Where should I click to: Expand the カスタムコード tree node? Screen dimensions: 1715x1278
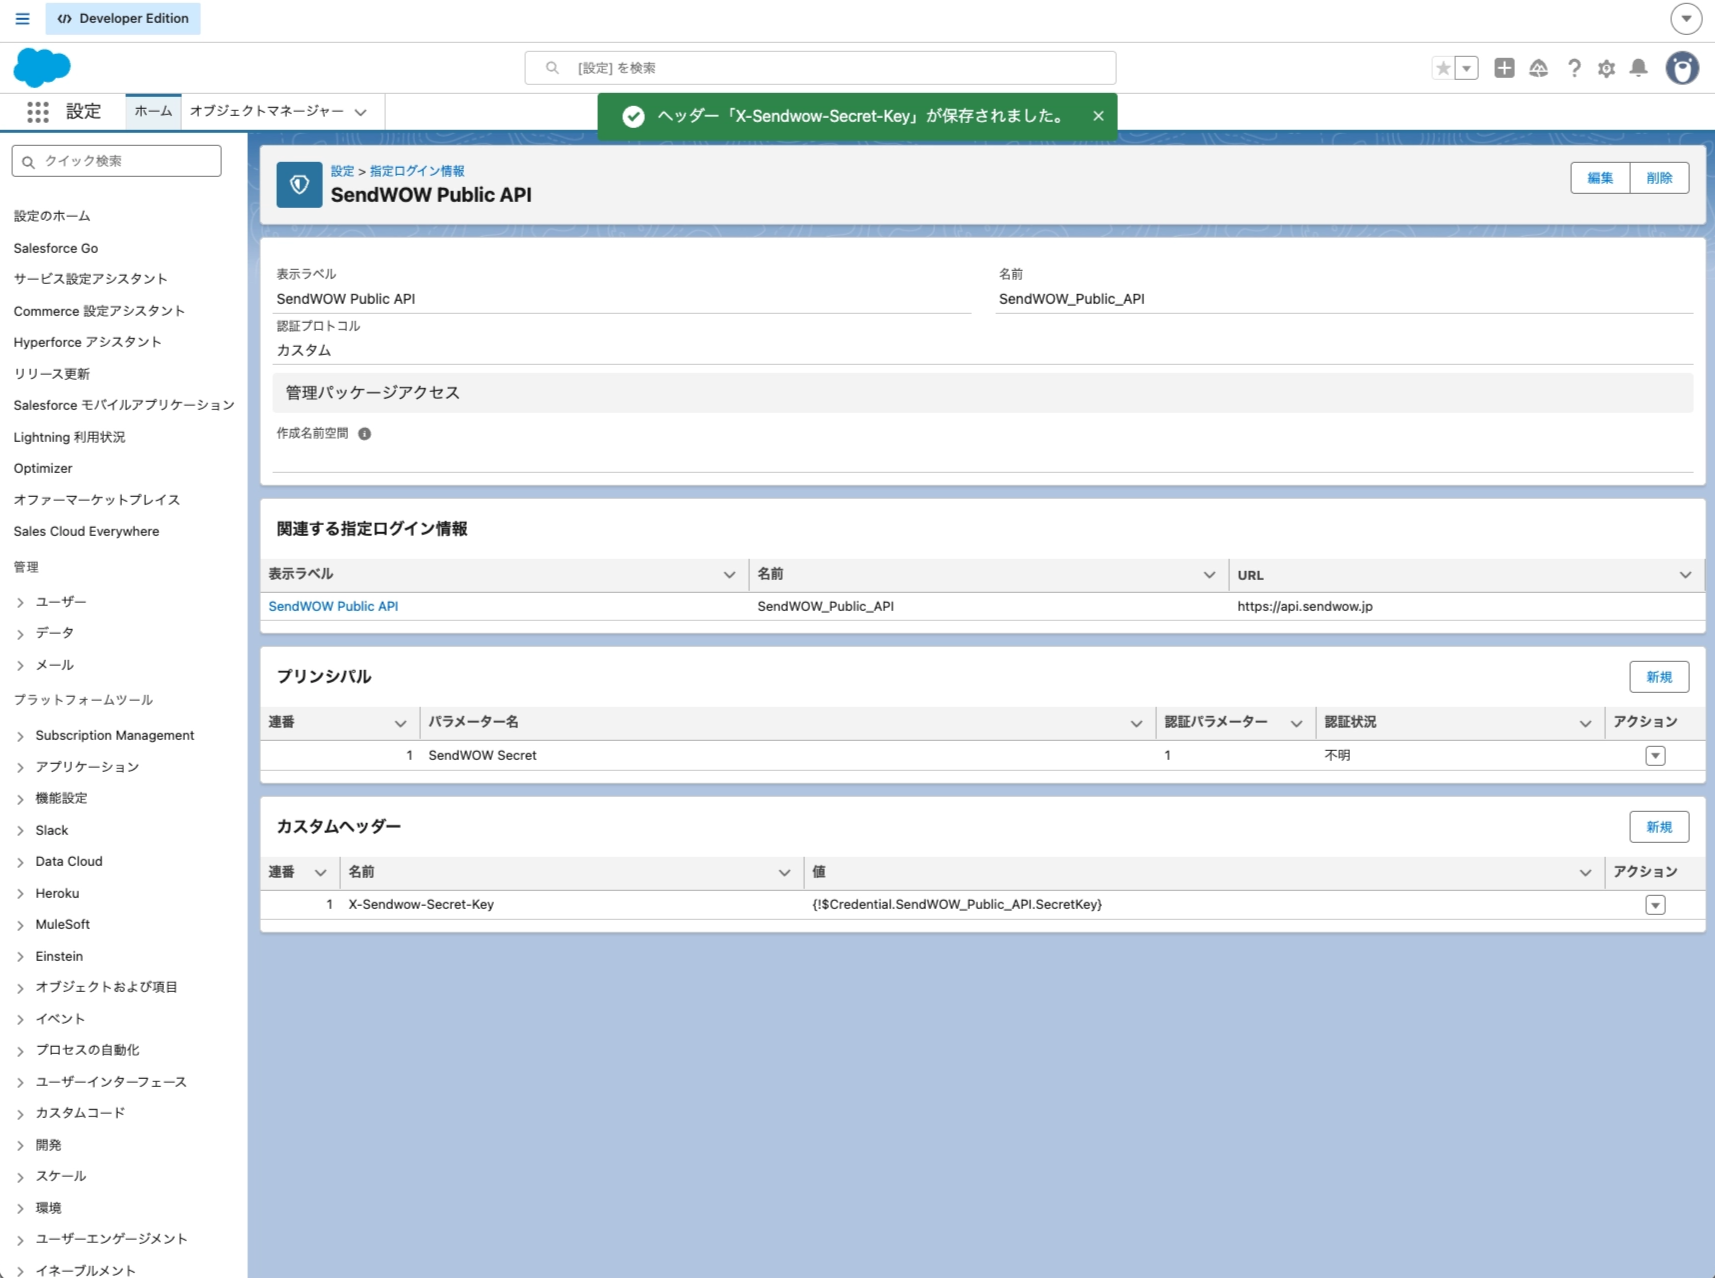coord(20,1114)
